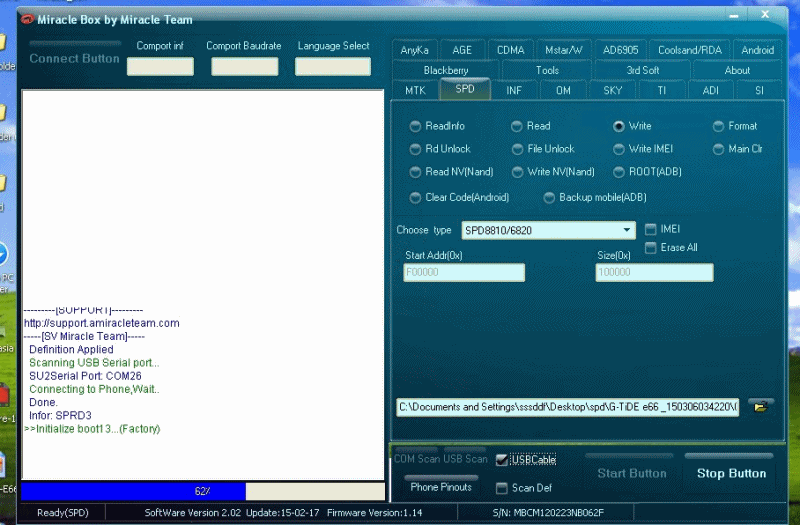Image resolution: width=800 pixels, height=525 pixels.
Task: Click the 62% progress bar
Action: tap(203, 491)
